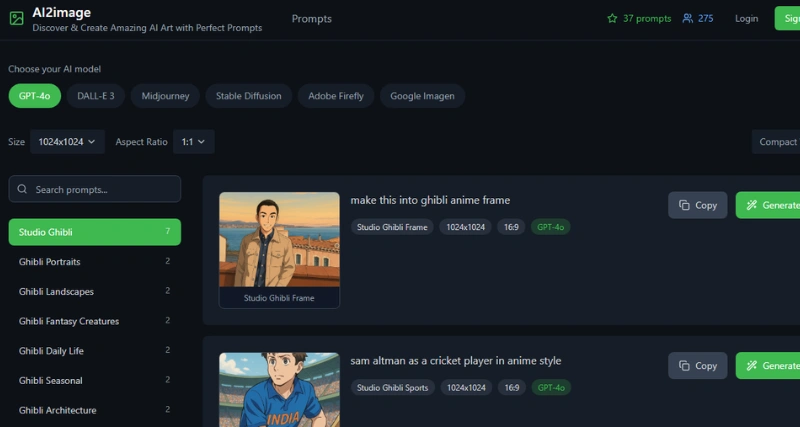Click in the Search prompts field
Image resolution: width=800 pixels, height=427 pixels.
[x=100, y=189]
